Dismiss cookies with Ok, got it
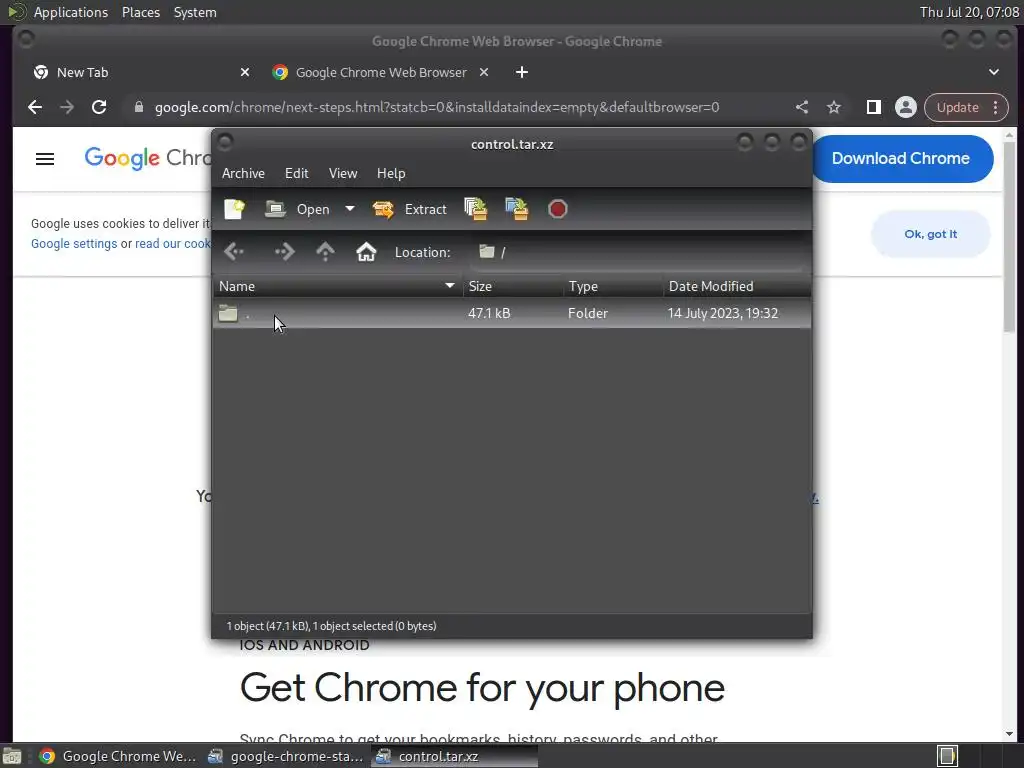Viewport: 1024px width, 768px height. point(931,234)
